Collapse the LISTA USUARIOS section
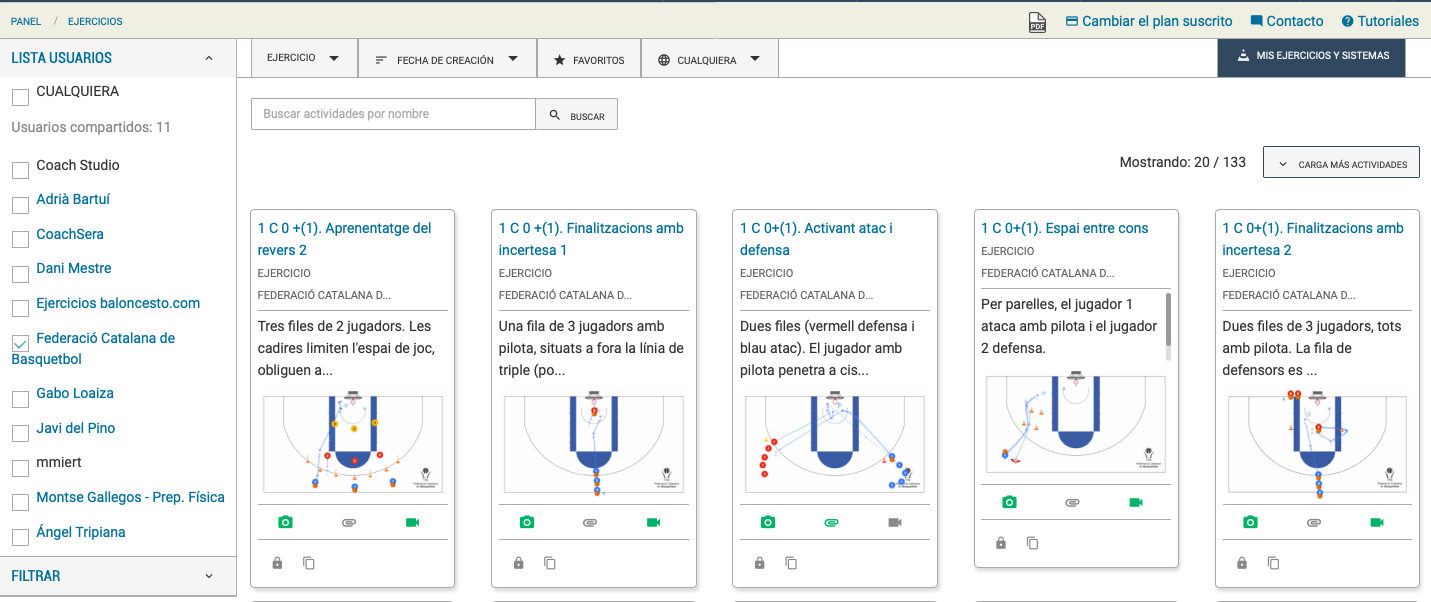This screenshot has width=1431, height=602. tap(118, 58)
